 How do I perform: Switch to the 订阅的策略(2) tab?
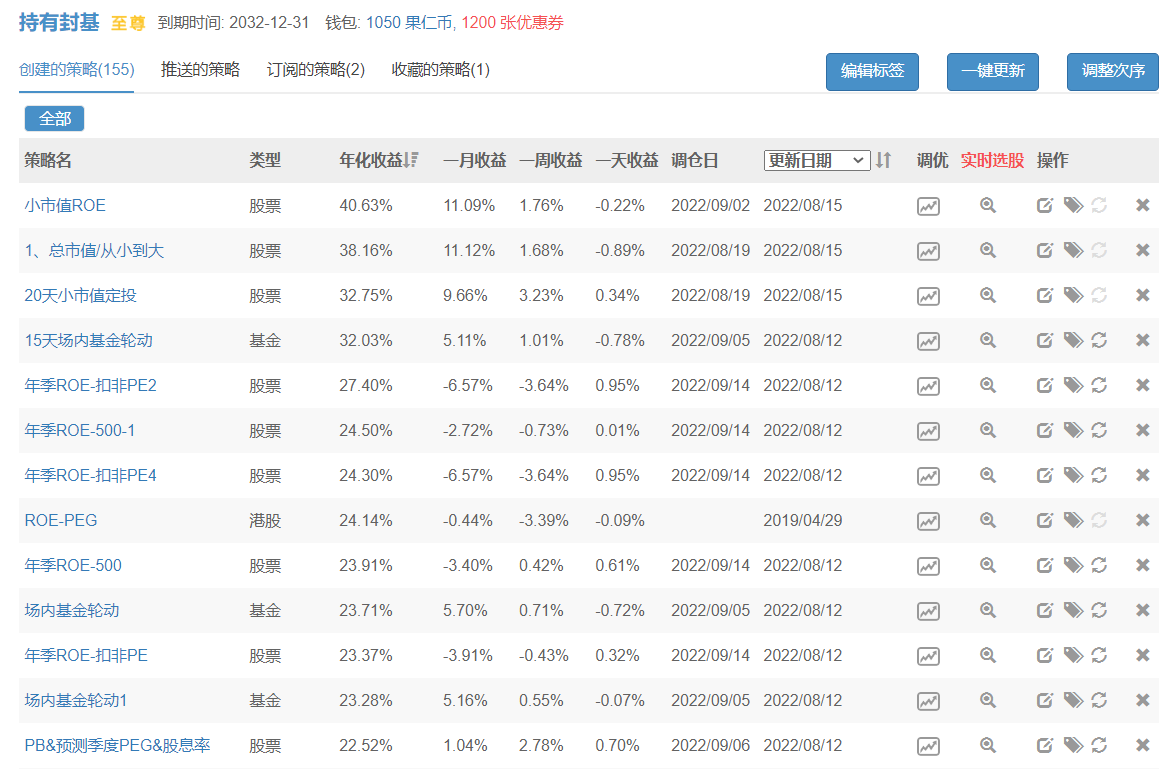(x=316, y=69)
